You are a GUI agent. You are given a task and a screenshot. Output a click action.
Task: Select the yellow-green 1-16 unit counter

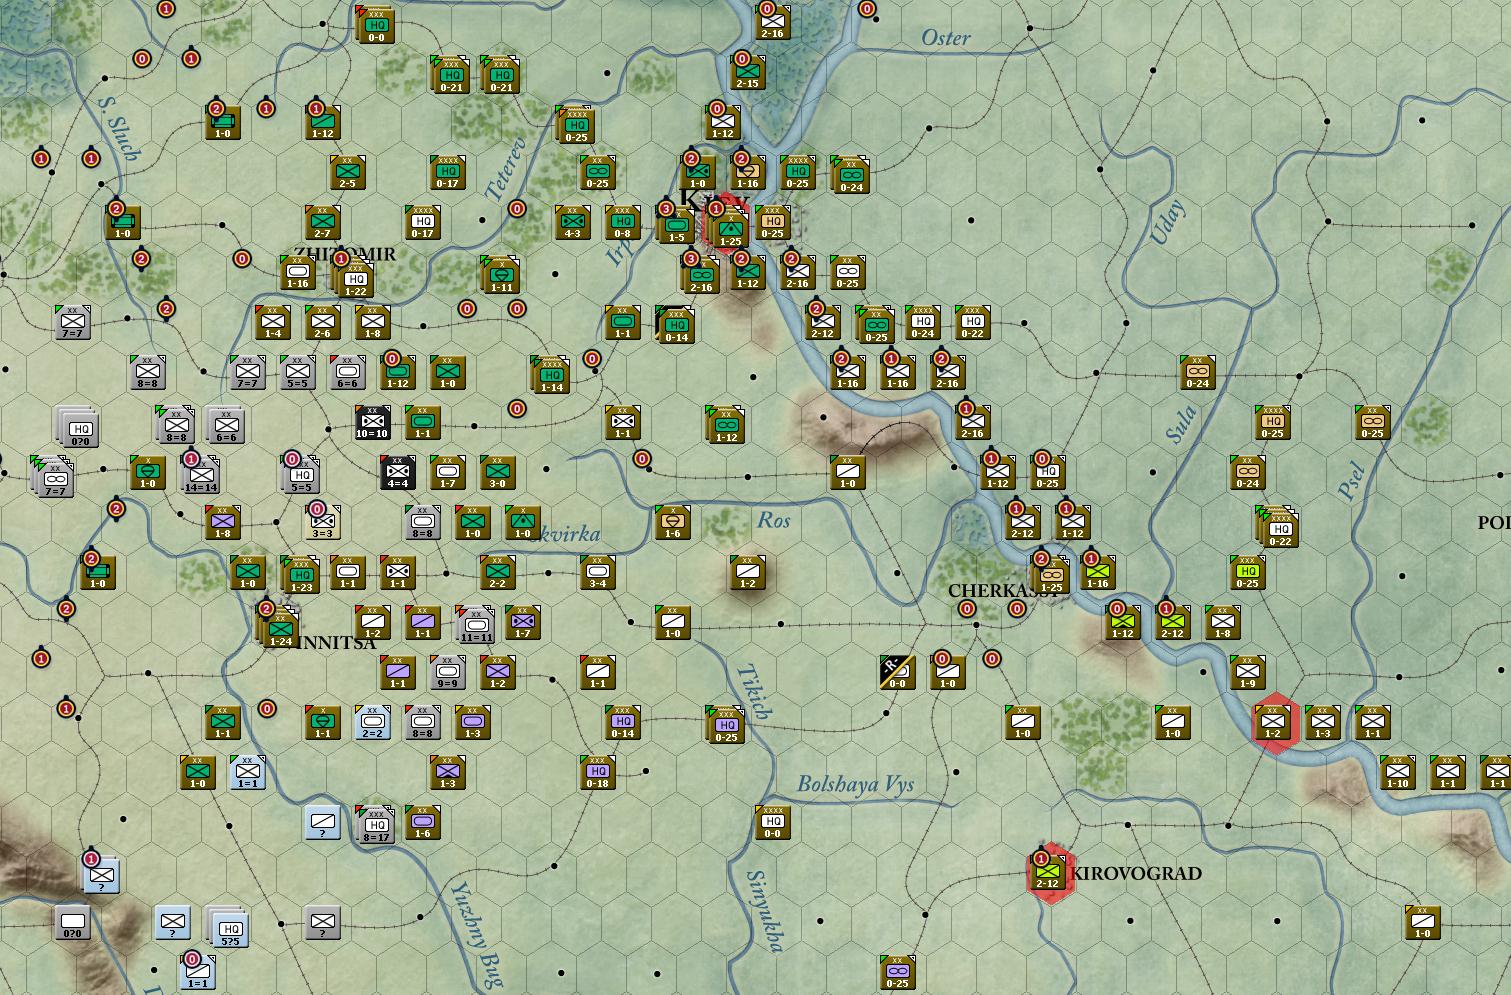tap(1097, 572)
